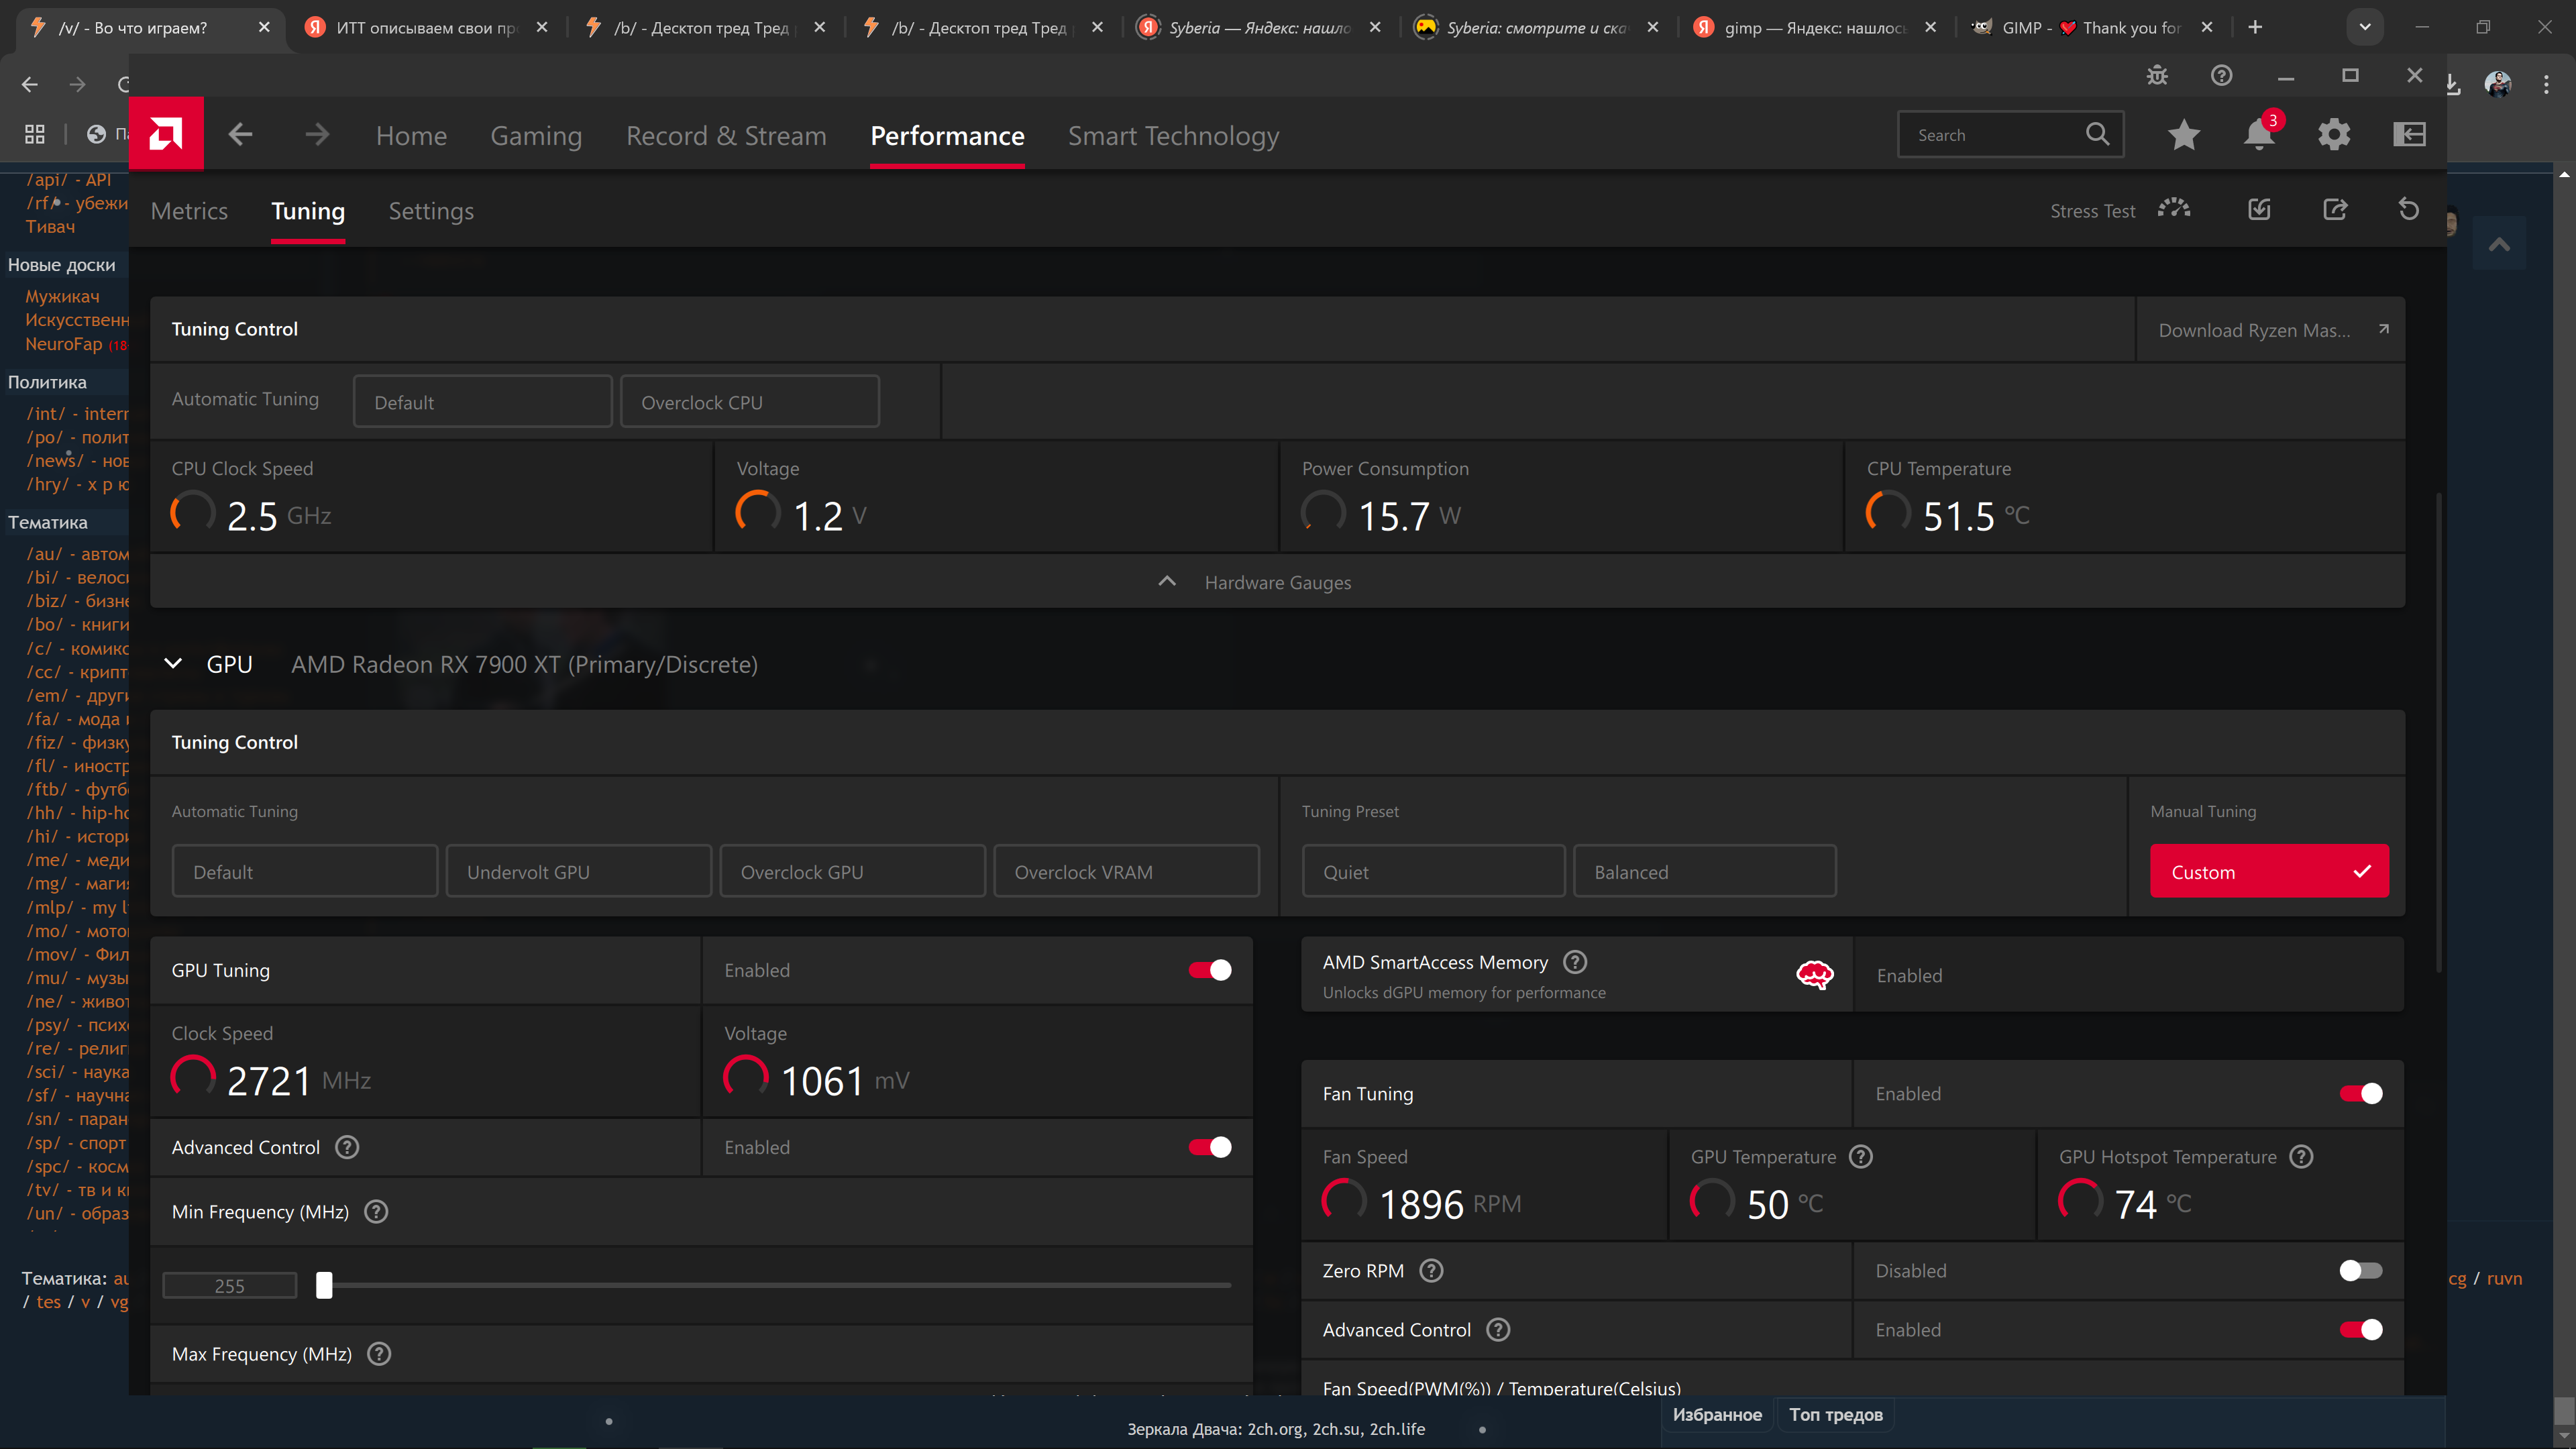
Task: Click the Stress Test gauge icon
Action: [2174, 209]
